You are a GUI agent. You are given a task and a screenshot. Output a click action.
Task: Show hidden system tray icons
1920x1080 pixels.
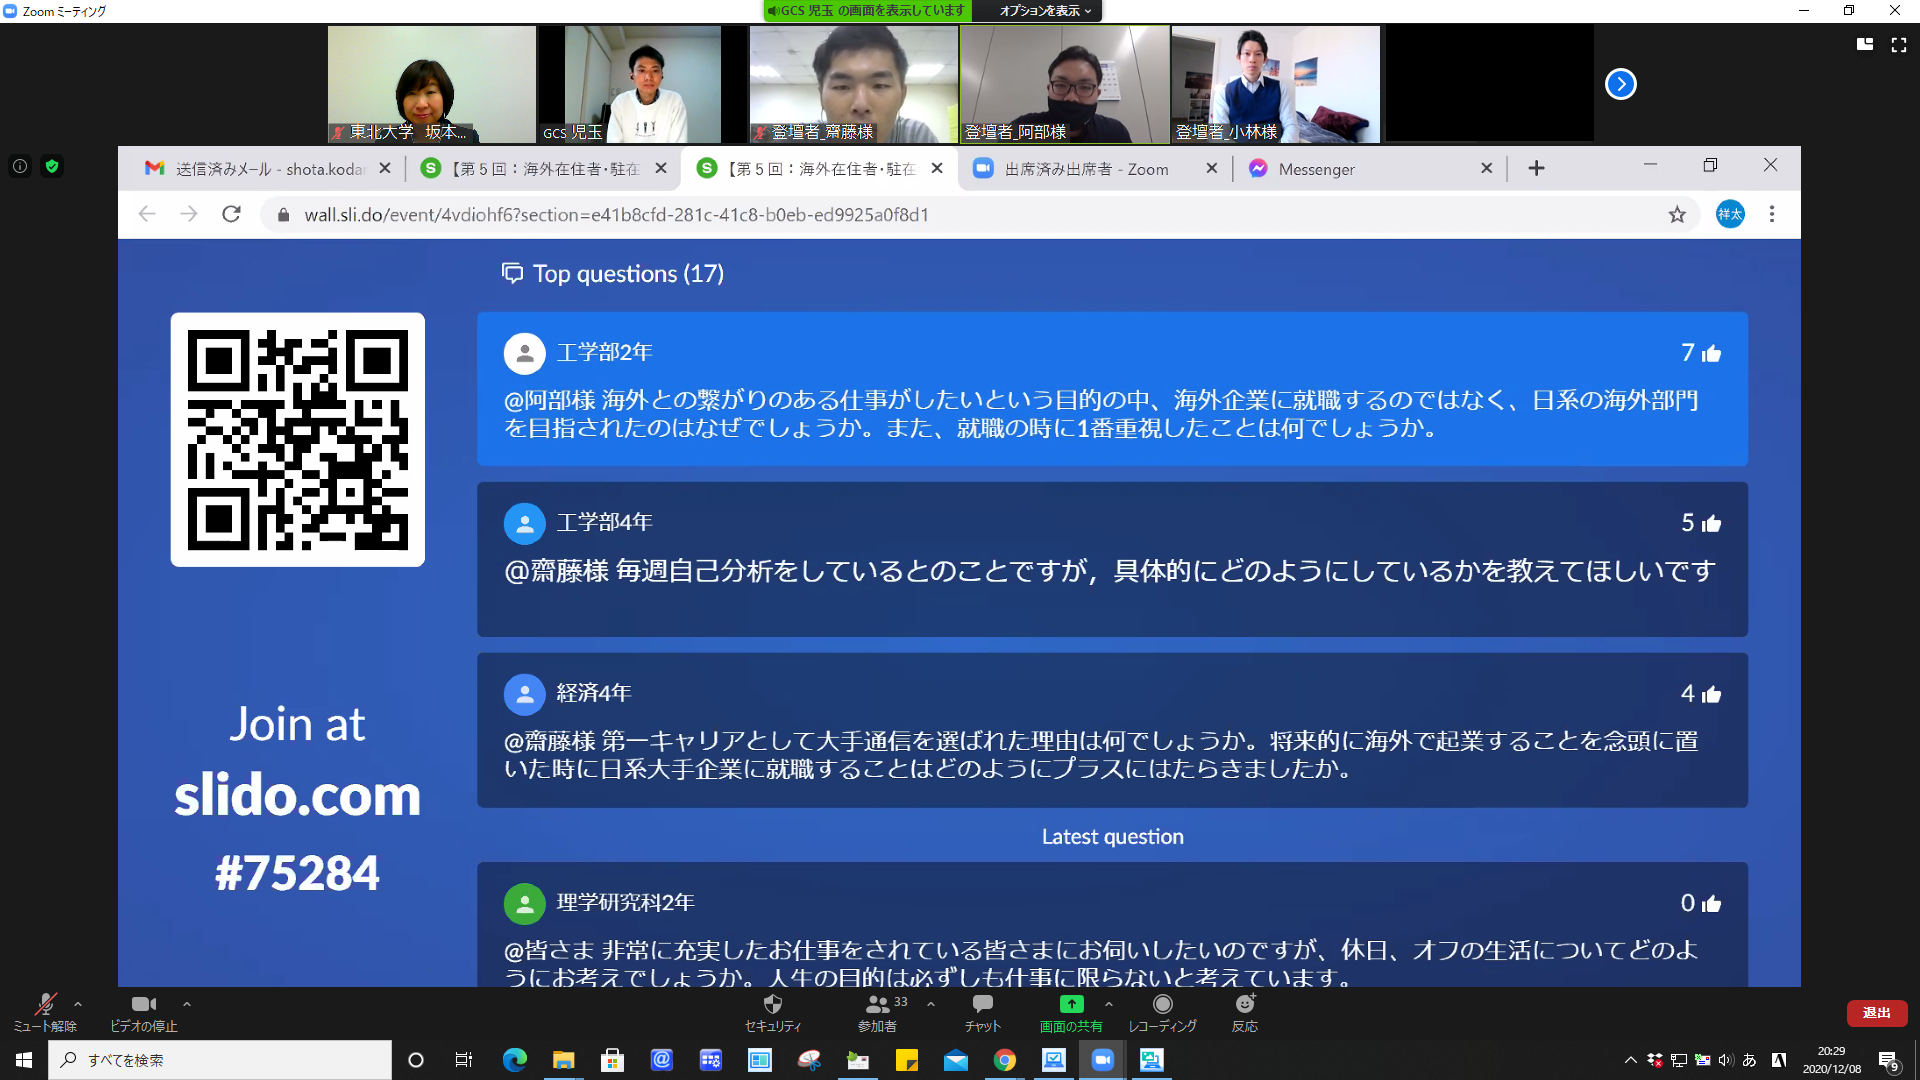coord(1631,1060)
